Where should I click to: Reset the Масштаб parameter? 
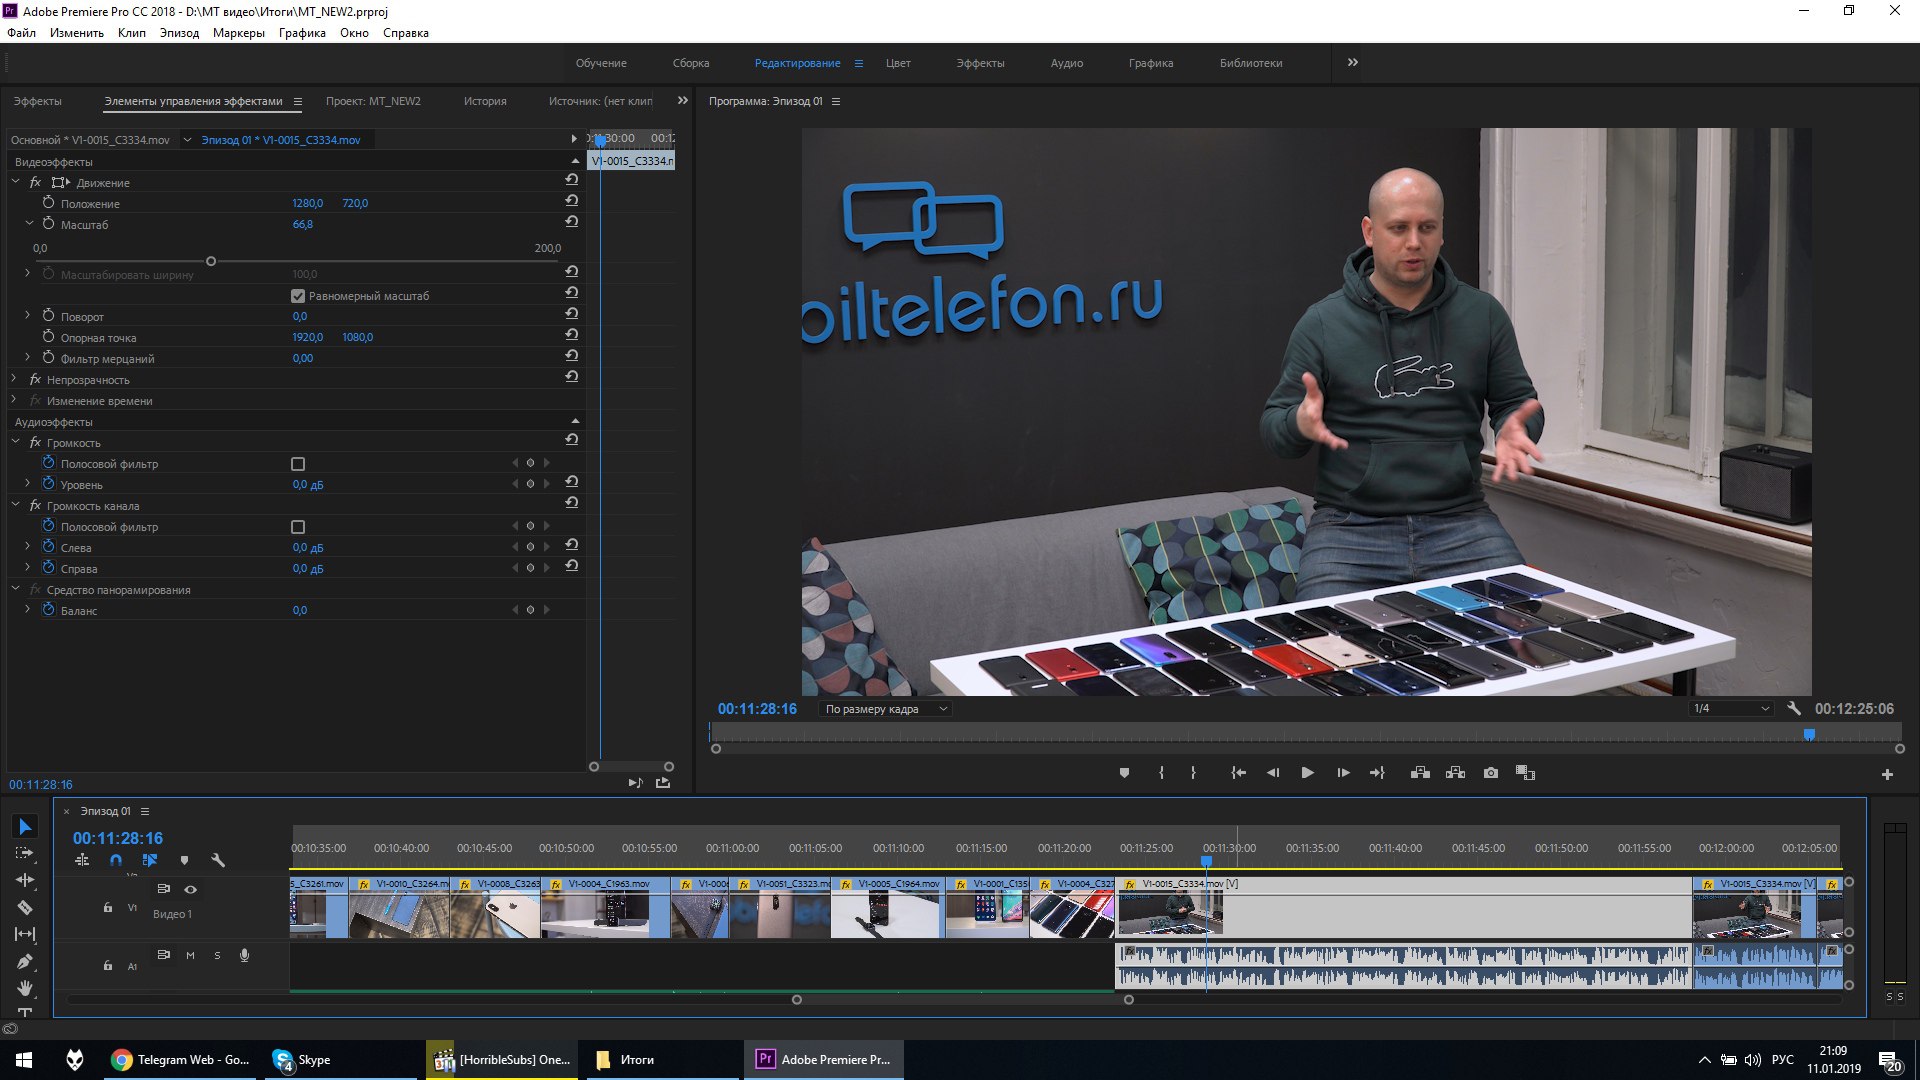coord(571,222)
